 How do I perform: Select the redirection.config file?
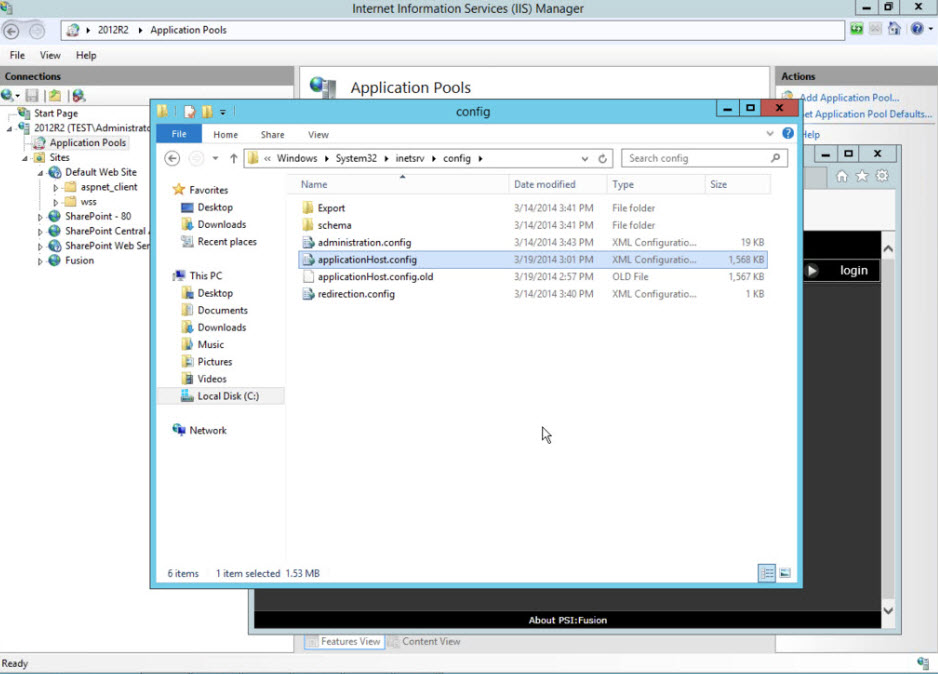pyautogui.click(x=532, y=294)
